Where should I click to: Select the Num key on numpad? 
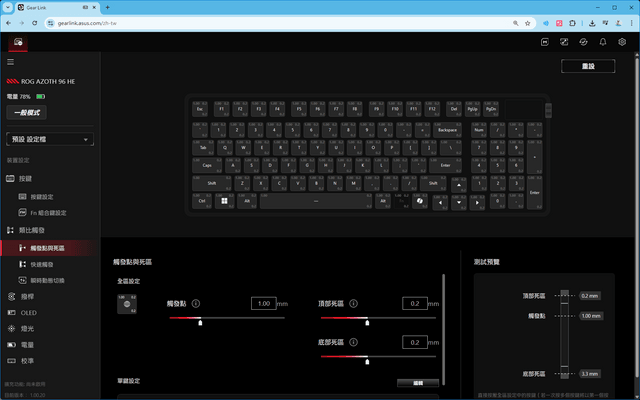(479, 130)
